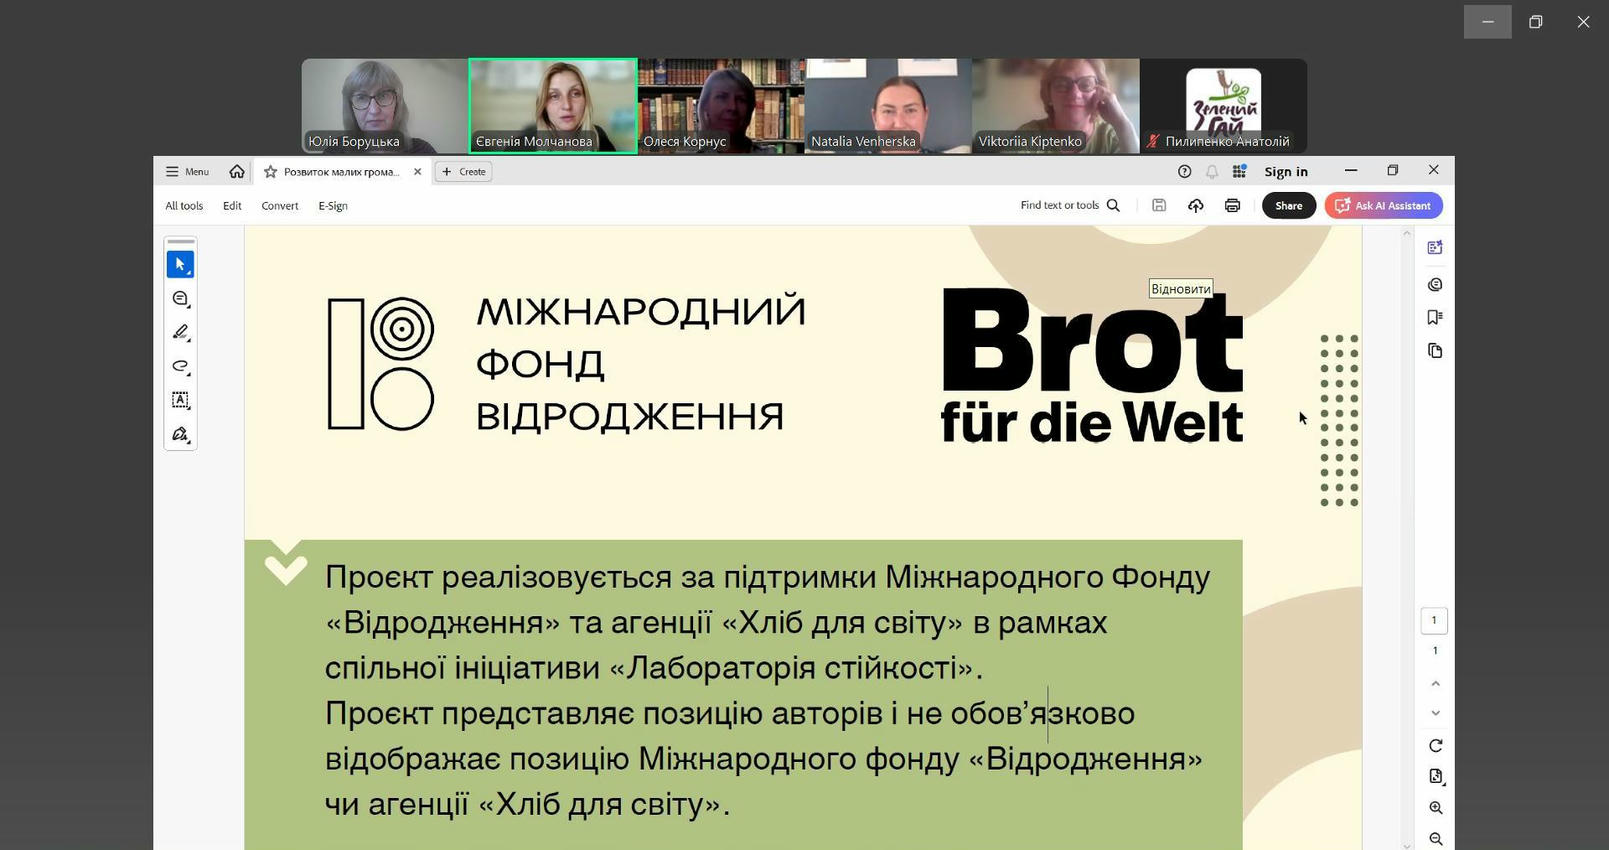Click Natalia Venherska's video thumbnail
The width and height of the screenshot is (1609, 850).
coord(887,105)
